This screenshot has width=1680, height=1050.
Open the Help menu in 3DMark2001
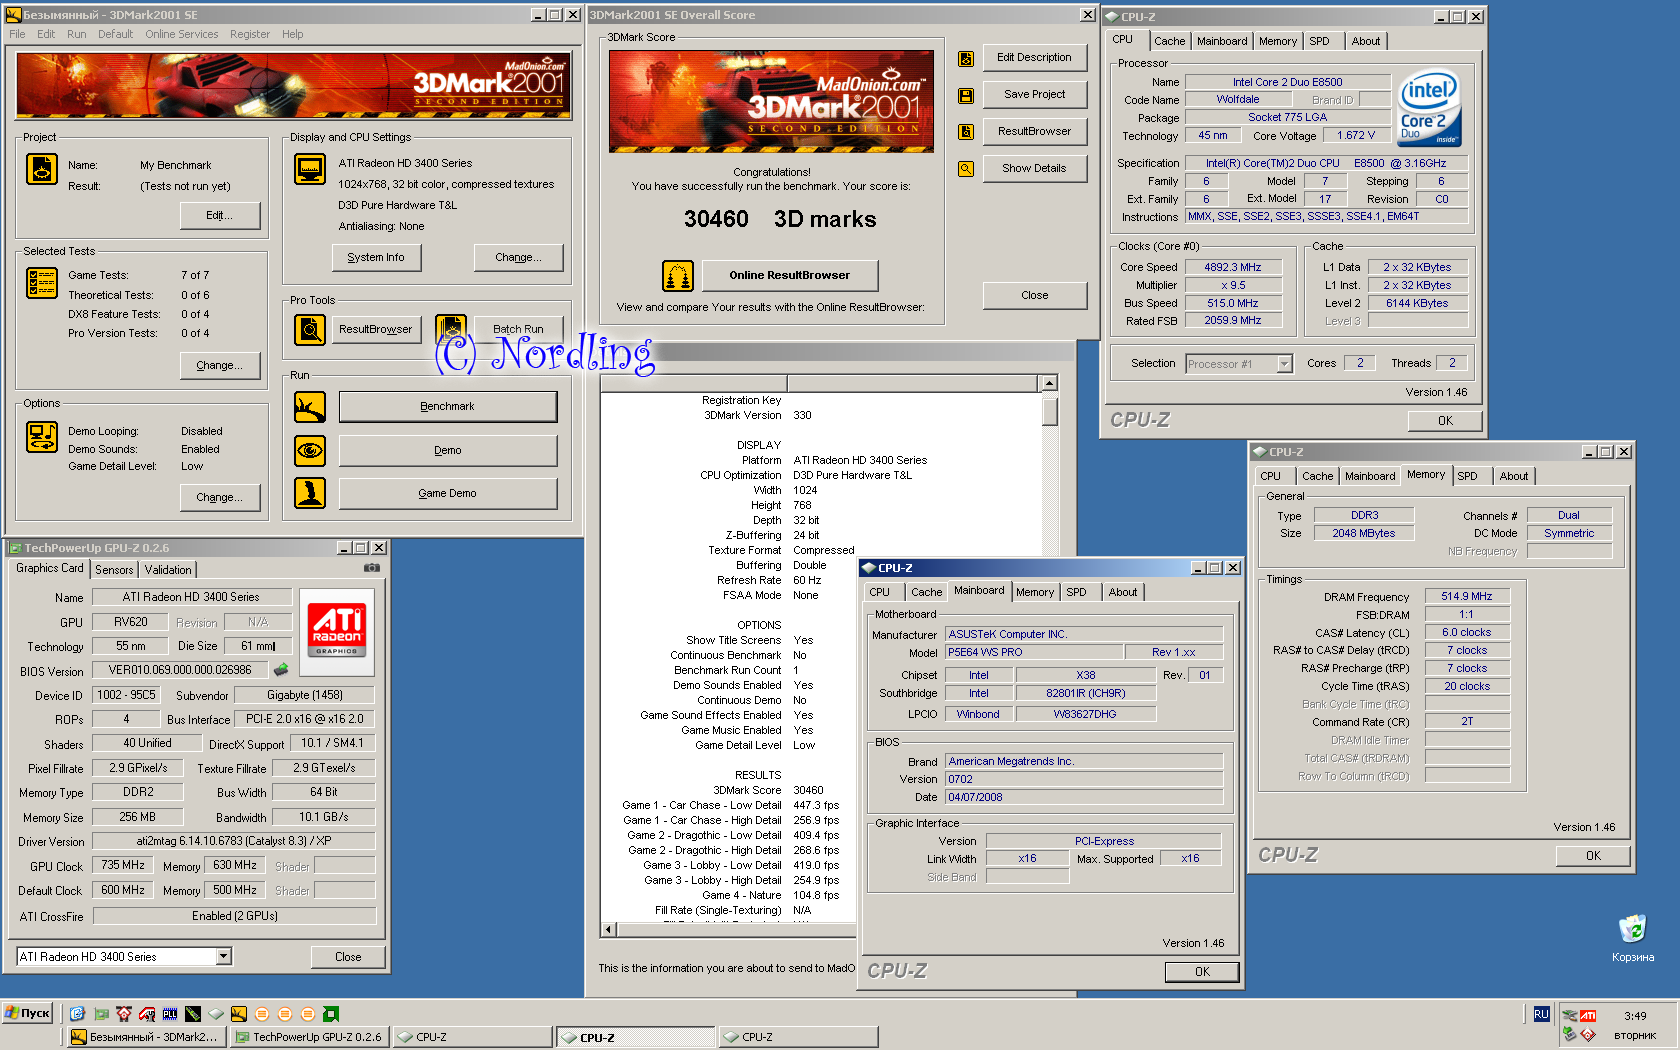pyautogui.click(x=292, y=34)
